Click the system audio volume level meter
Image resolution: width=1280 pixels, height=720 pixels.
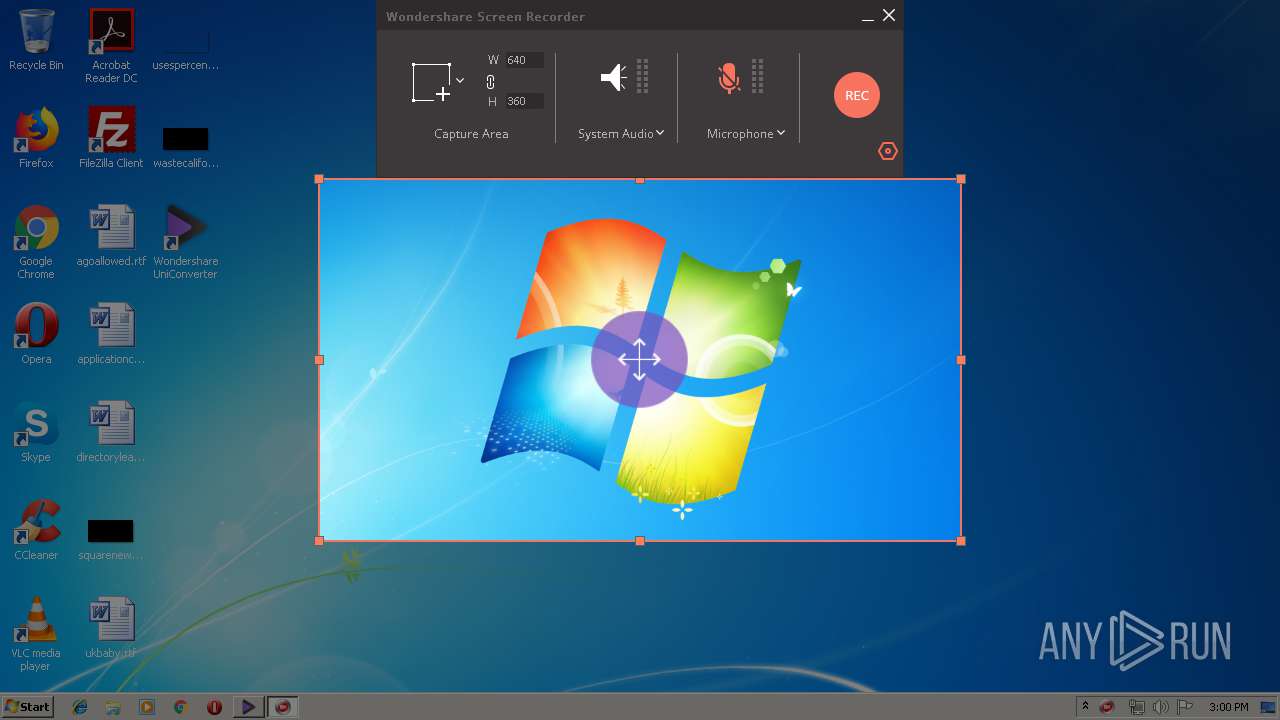coord(643,76)
